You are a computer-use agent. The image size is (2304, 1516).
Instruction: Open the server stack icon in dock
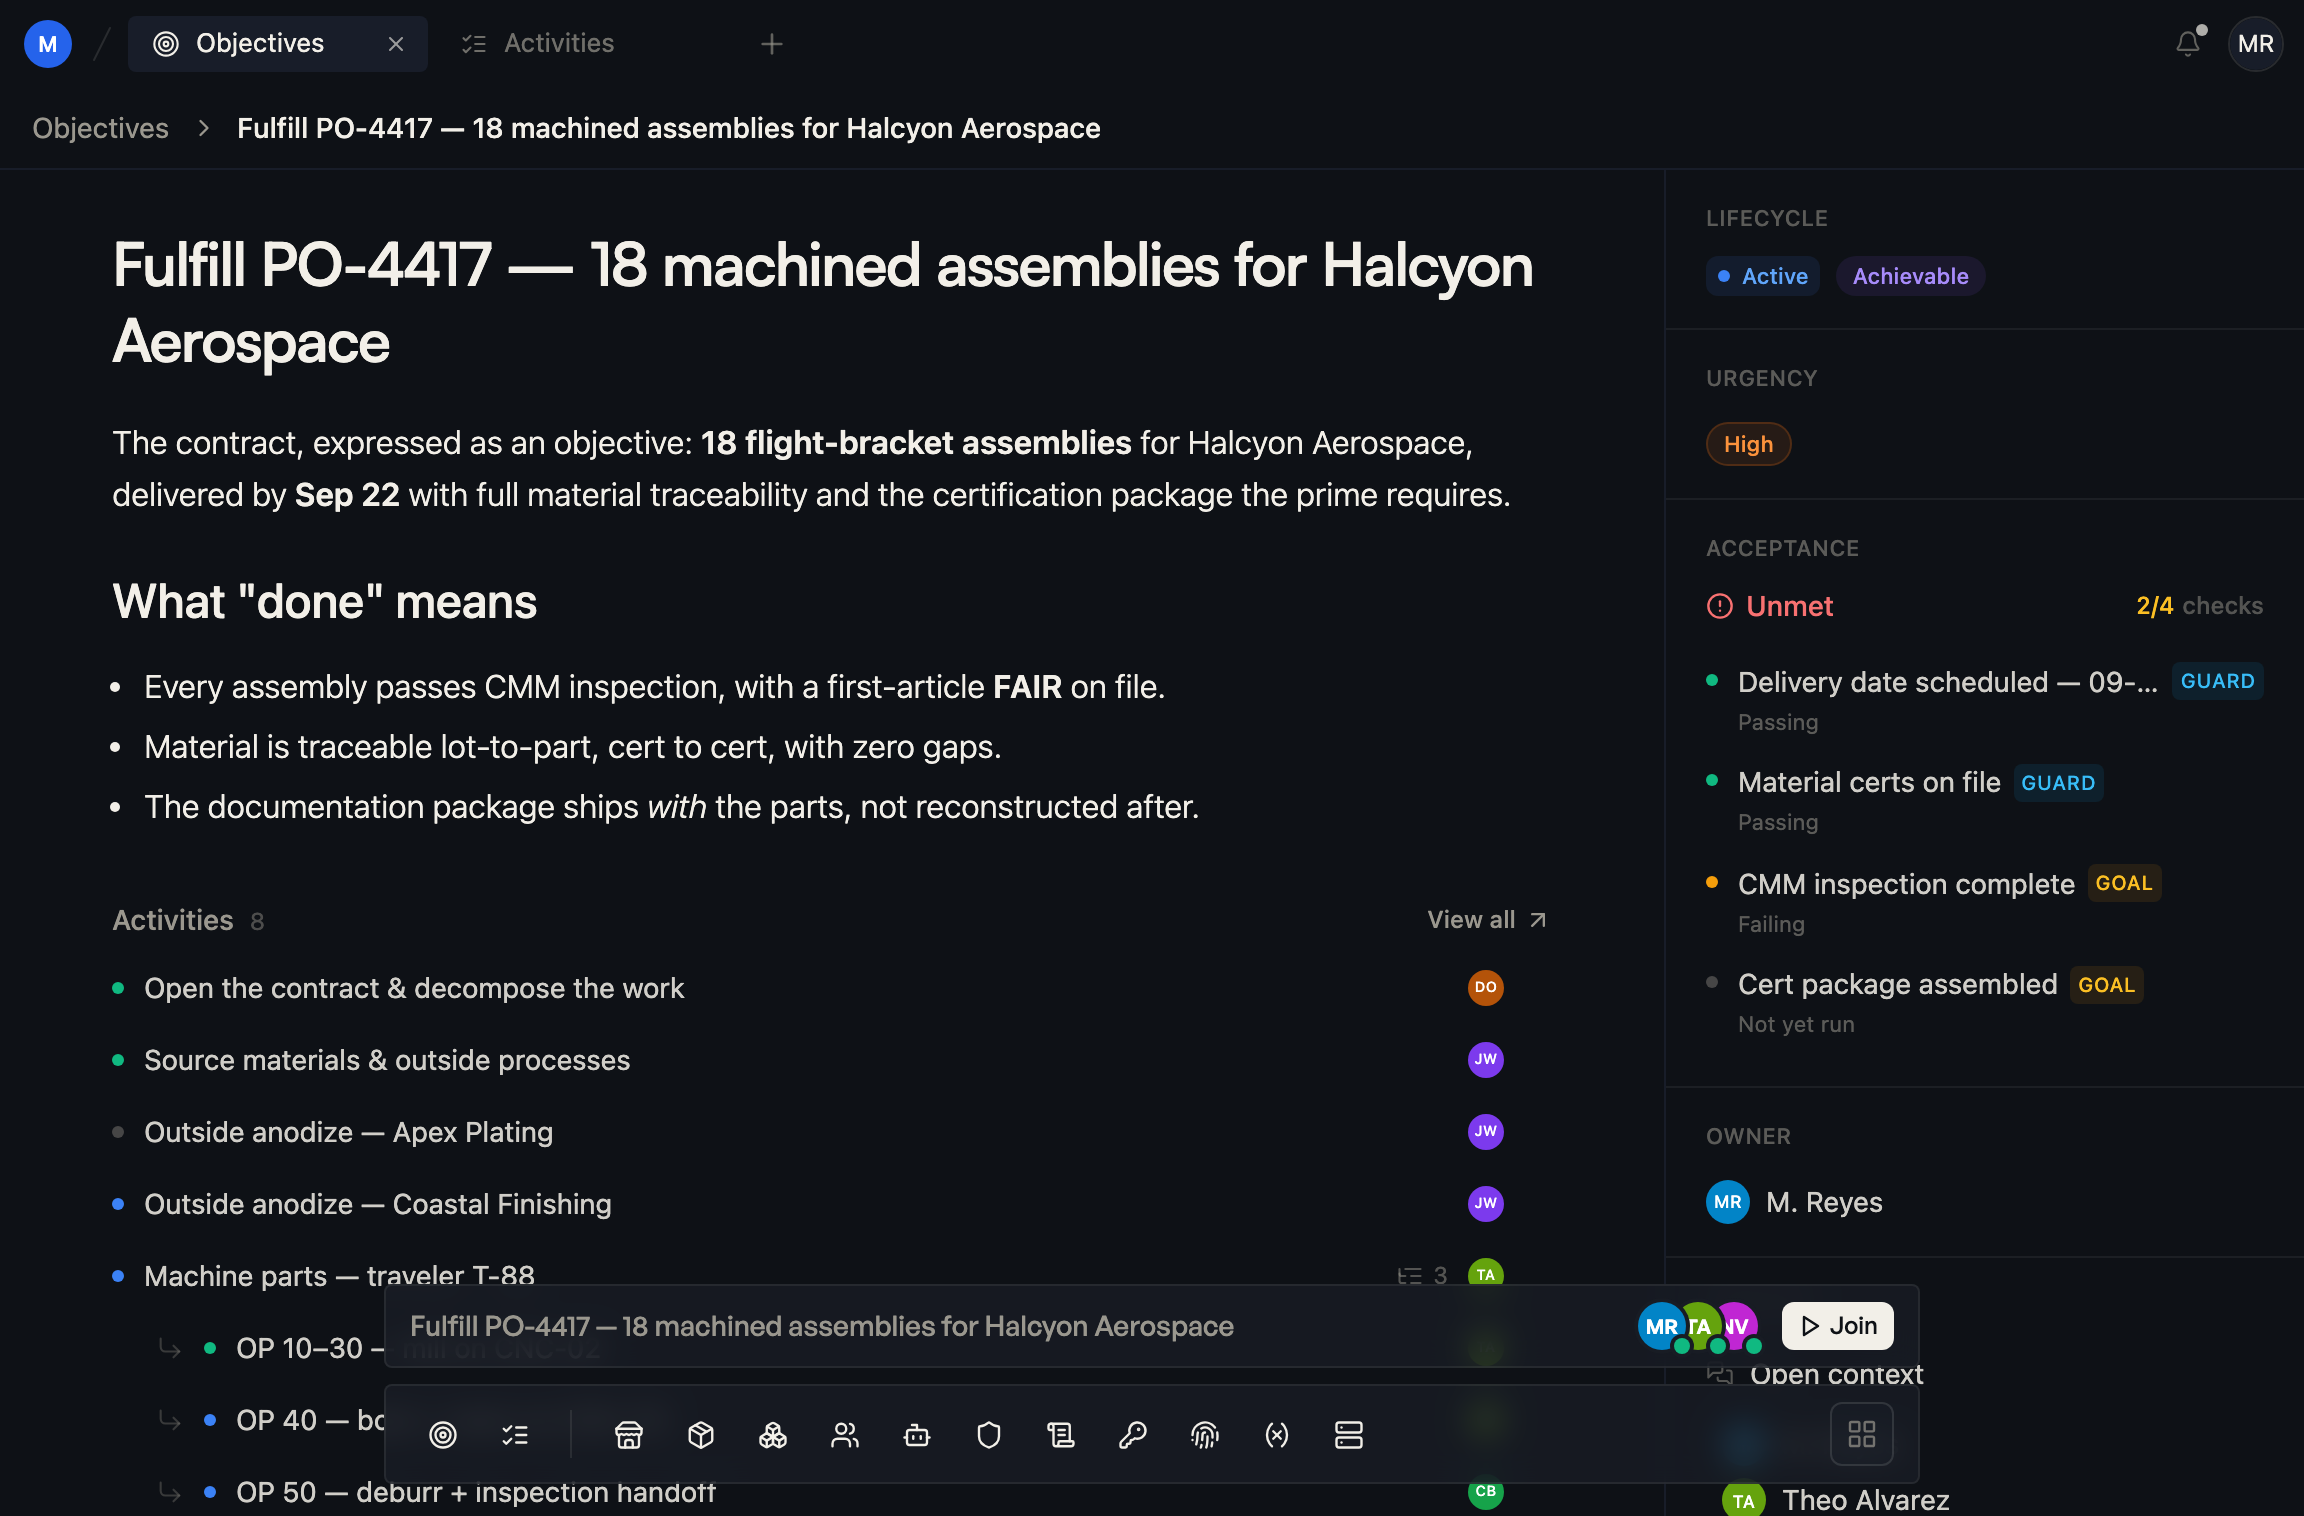coord(1349,1435)
